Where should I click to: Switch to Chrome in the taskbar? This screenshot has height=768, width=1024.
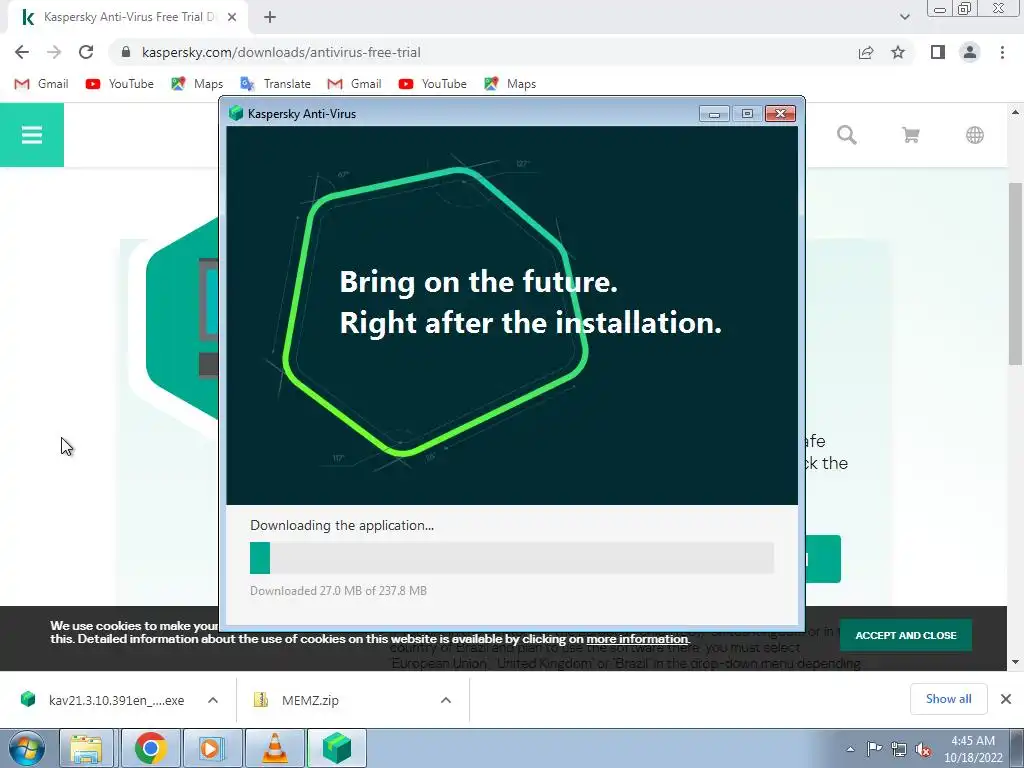pos(150,748)
